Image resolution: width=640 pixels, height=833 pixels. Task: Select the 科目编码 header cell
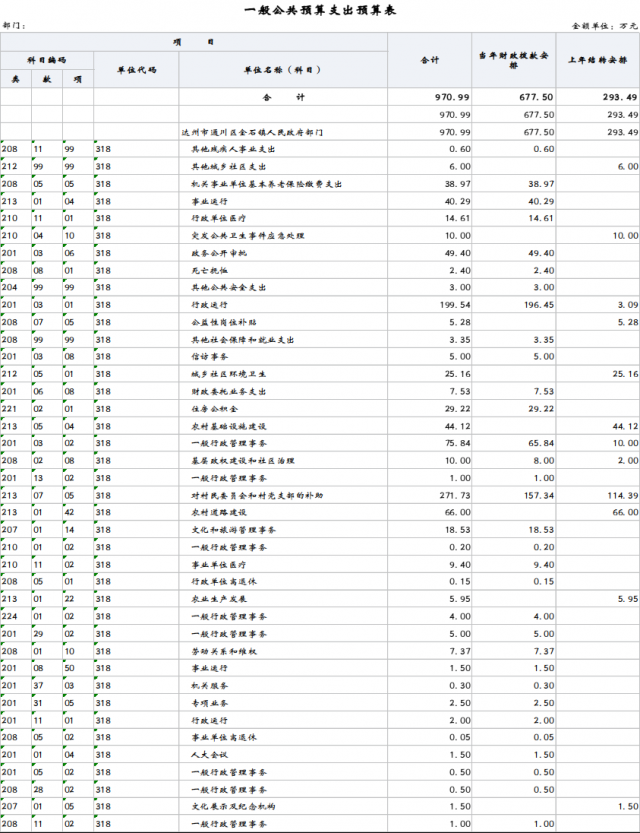point(46,60)
